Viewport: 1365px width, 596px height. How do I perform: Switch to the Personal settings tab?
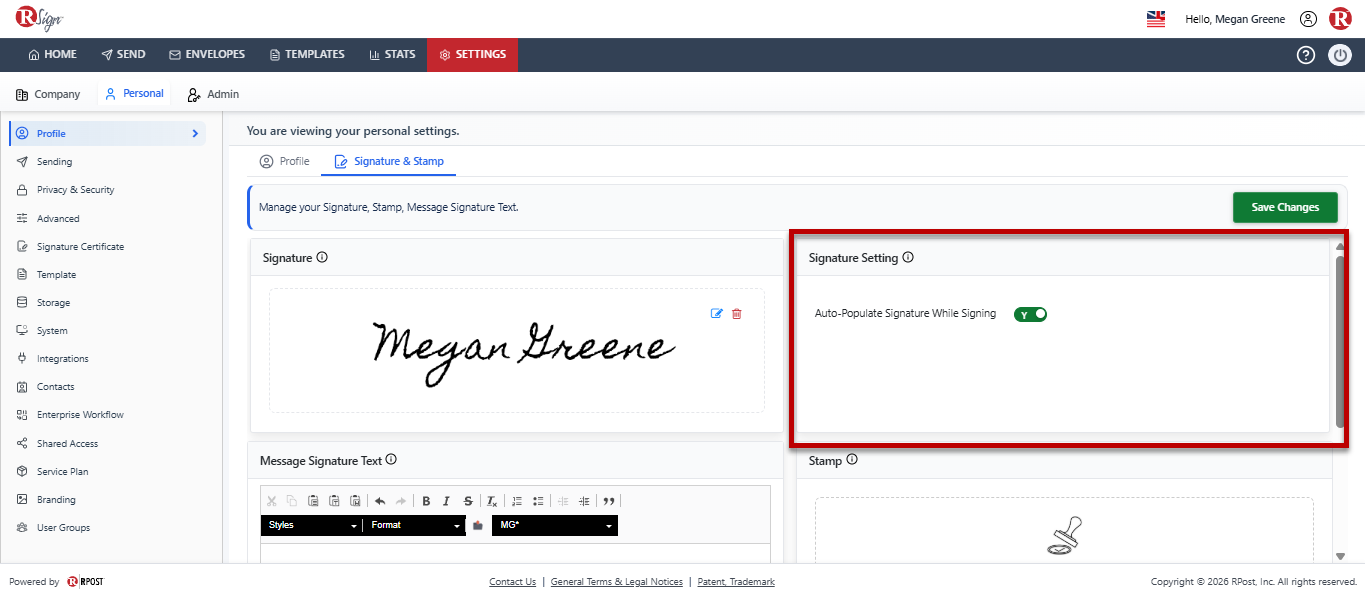134,94
